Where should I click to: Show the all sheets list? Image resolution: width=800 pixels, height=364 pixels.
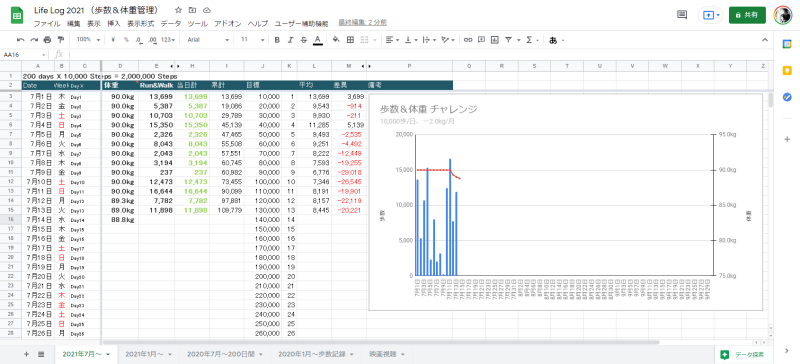(41, 354)
